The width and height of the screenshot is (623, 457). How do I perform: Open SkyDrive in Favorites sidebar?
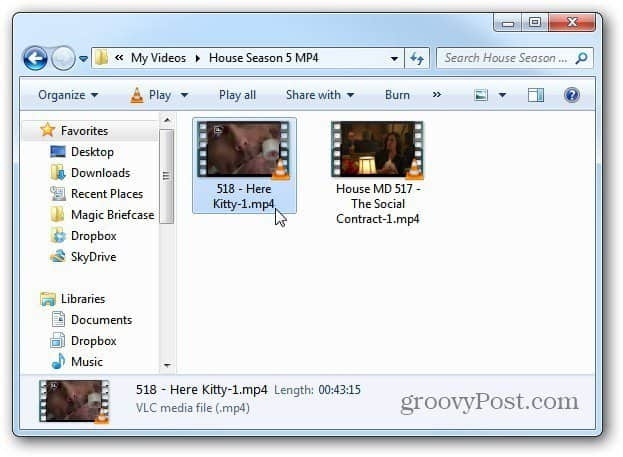(x=93, y=257)
